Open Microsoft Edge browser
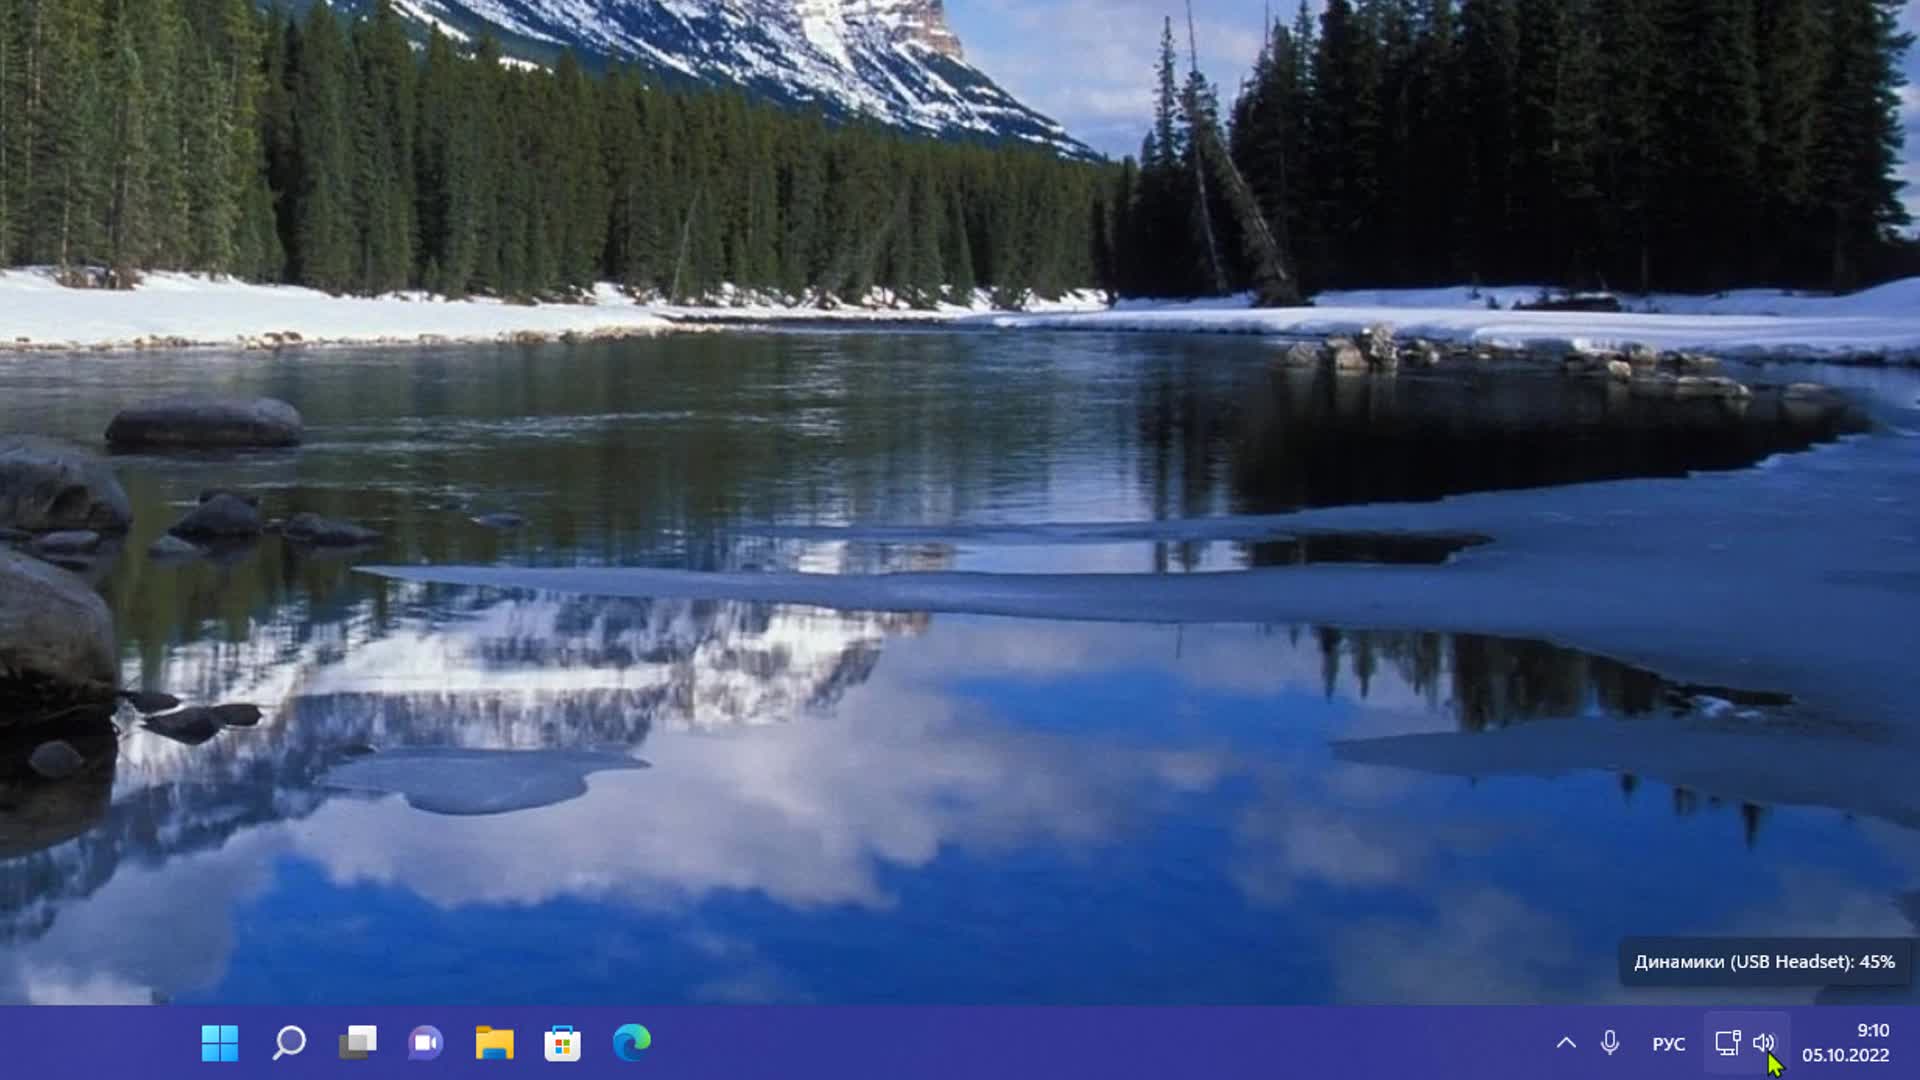 pos(632,1043)
